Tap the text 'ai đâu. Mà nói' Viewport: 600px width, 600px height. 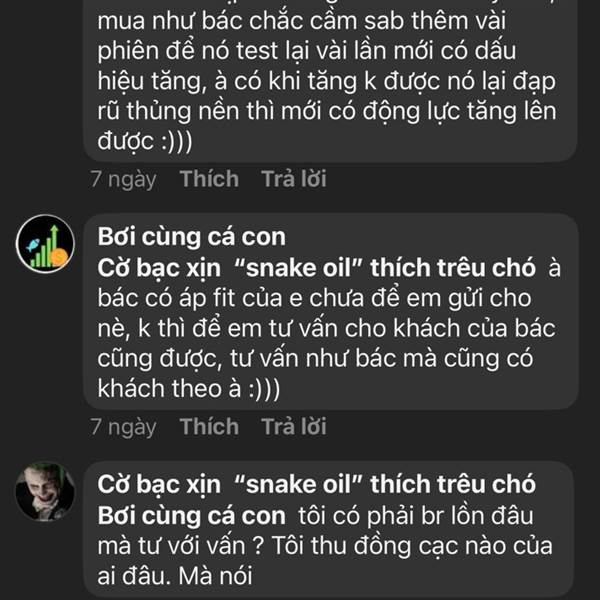click(x=175, y=576)
